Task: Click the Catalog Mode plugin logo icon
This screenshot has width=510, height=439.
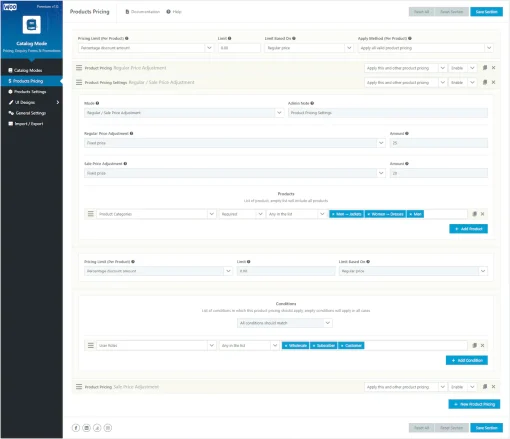Action: pyautogui.click(x=32, y=25)
